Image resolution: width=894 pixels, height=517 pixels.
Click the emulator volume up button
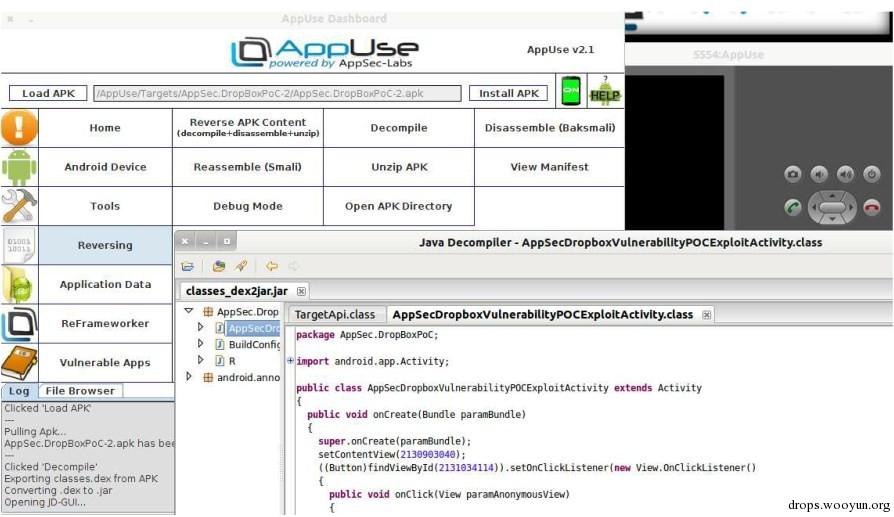(x=846, y=174)
